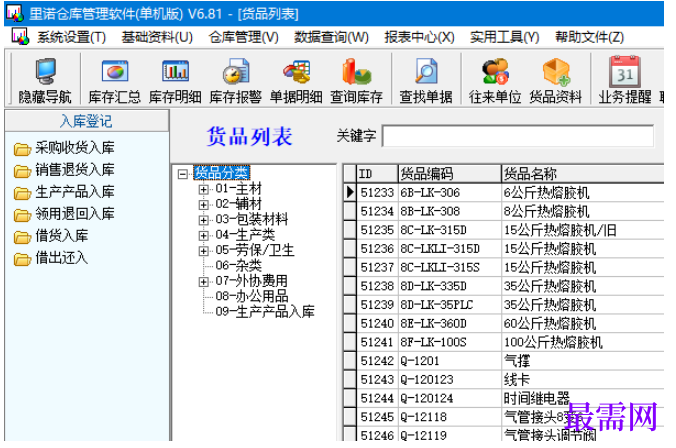This screenshot has width=676, height=448.
Task: Click ID cell 51245
Action: pos(377,417)
